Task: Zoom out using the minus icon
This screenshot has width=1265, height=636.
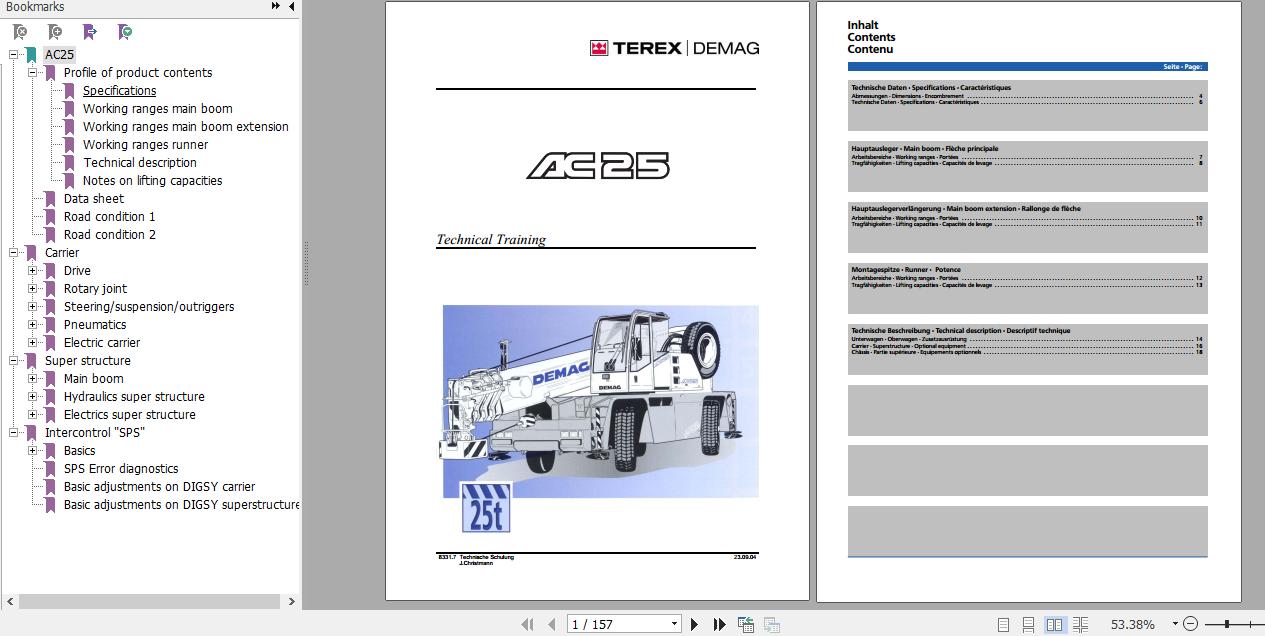Action: pyautogui.click(x=1192, y=623)
